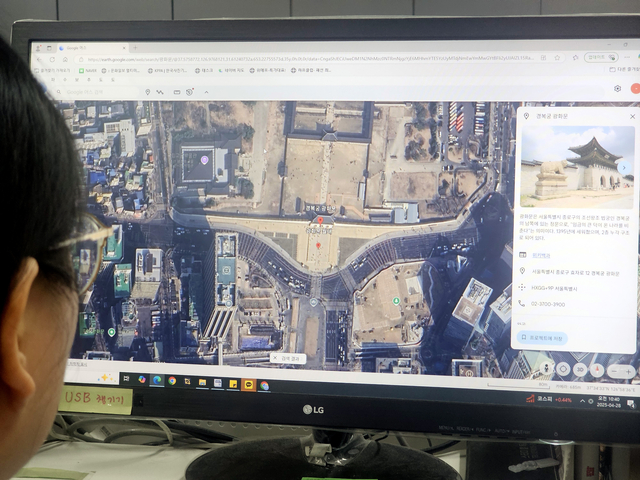Close the Gyeongbokgung info panel
This screenshot has height=480, width=640.
tap(632, 116)
